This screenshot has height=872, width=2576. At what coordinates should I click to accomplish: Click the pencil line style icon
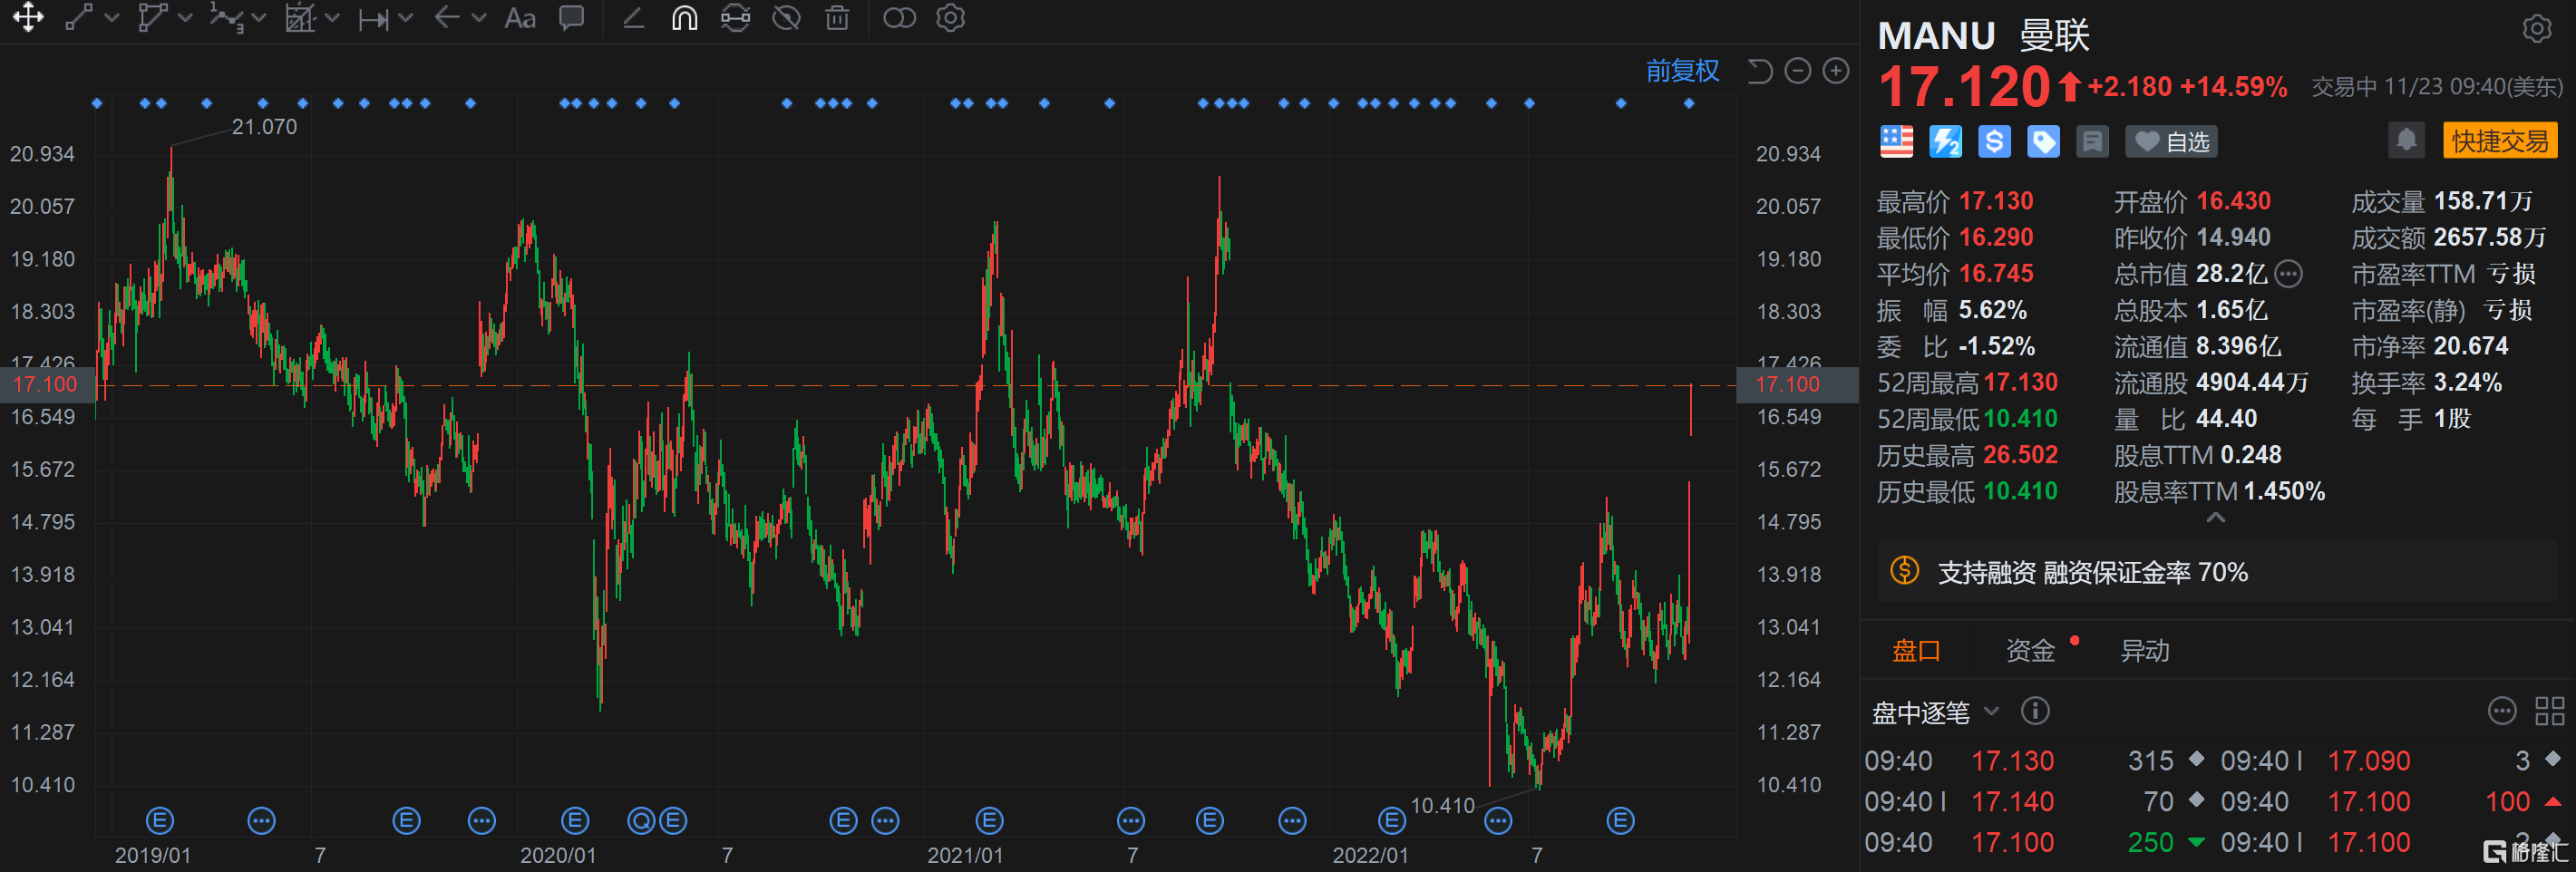[633, 18]
